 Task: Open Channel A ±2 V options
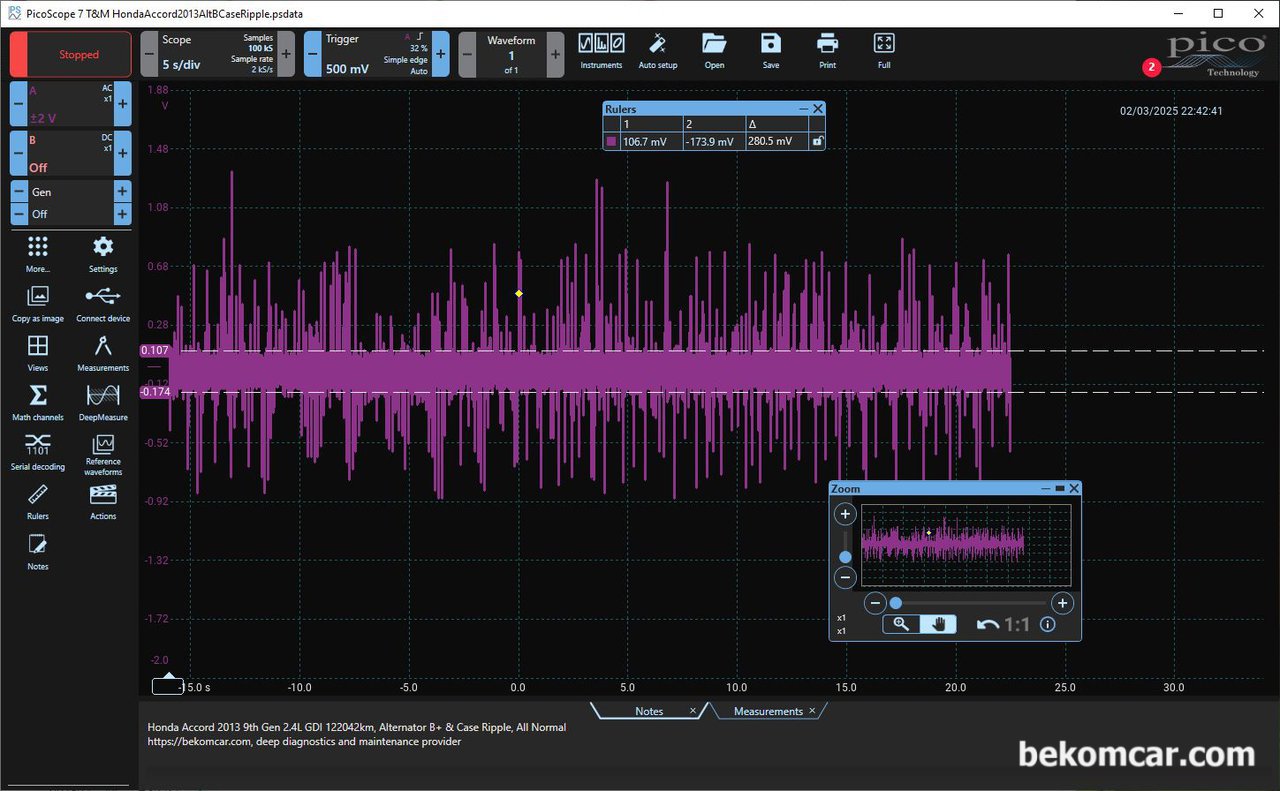70,104
